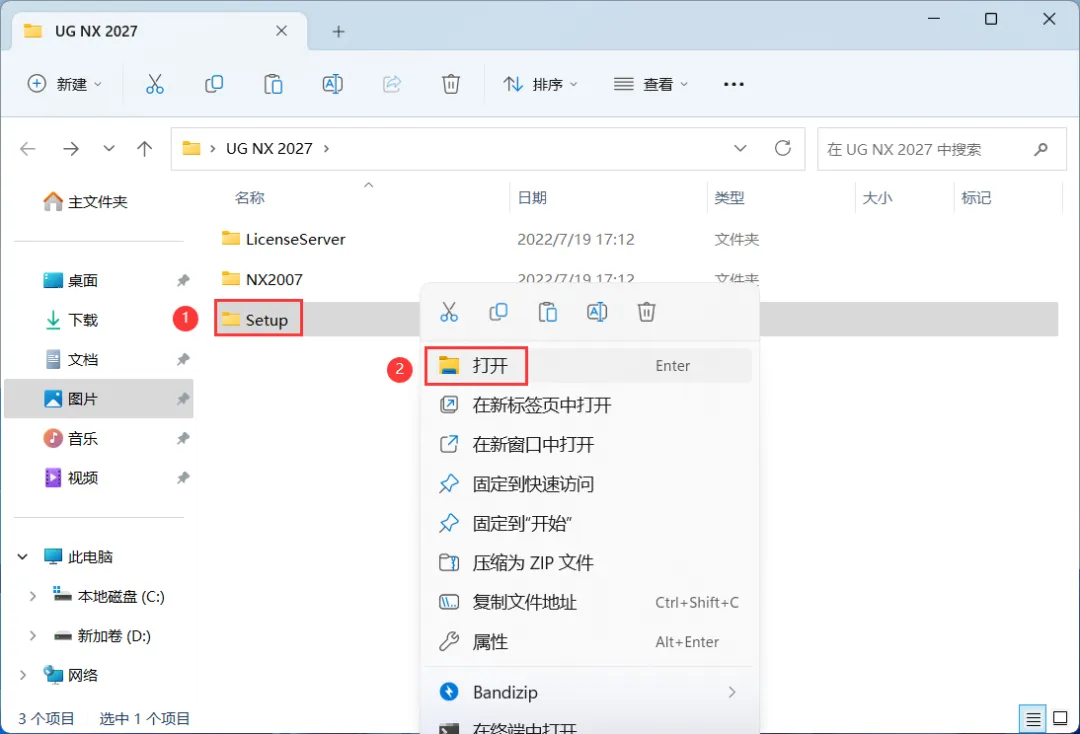The height and width of the screenshot is (734, 1080).
Task: Open 属性 from the context menu
Action: (x=588, y=642)
